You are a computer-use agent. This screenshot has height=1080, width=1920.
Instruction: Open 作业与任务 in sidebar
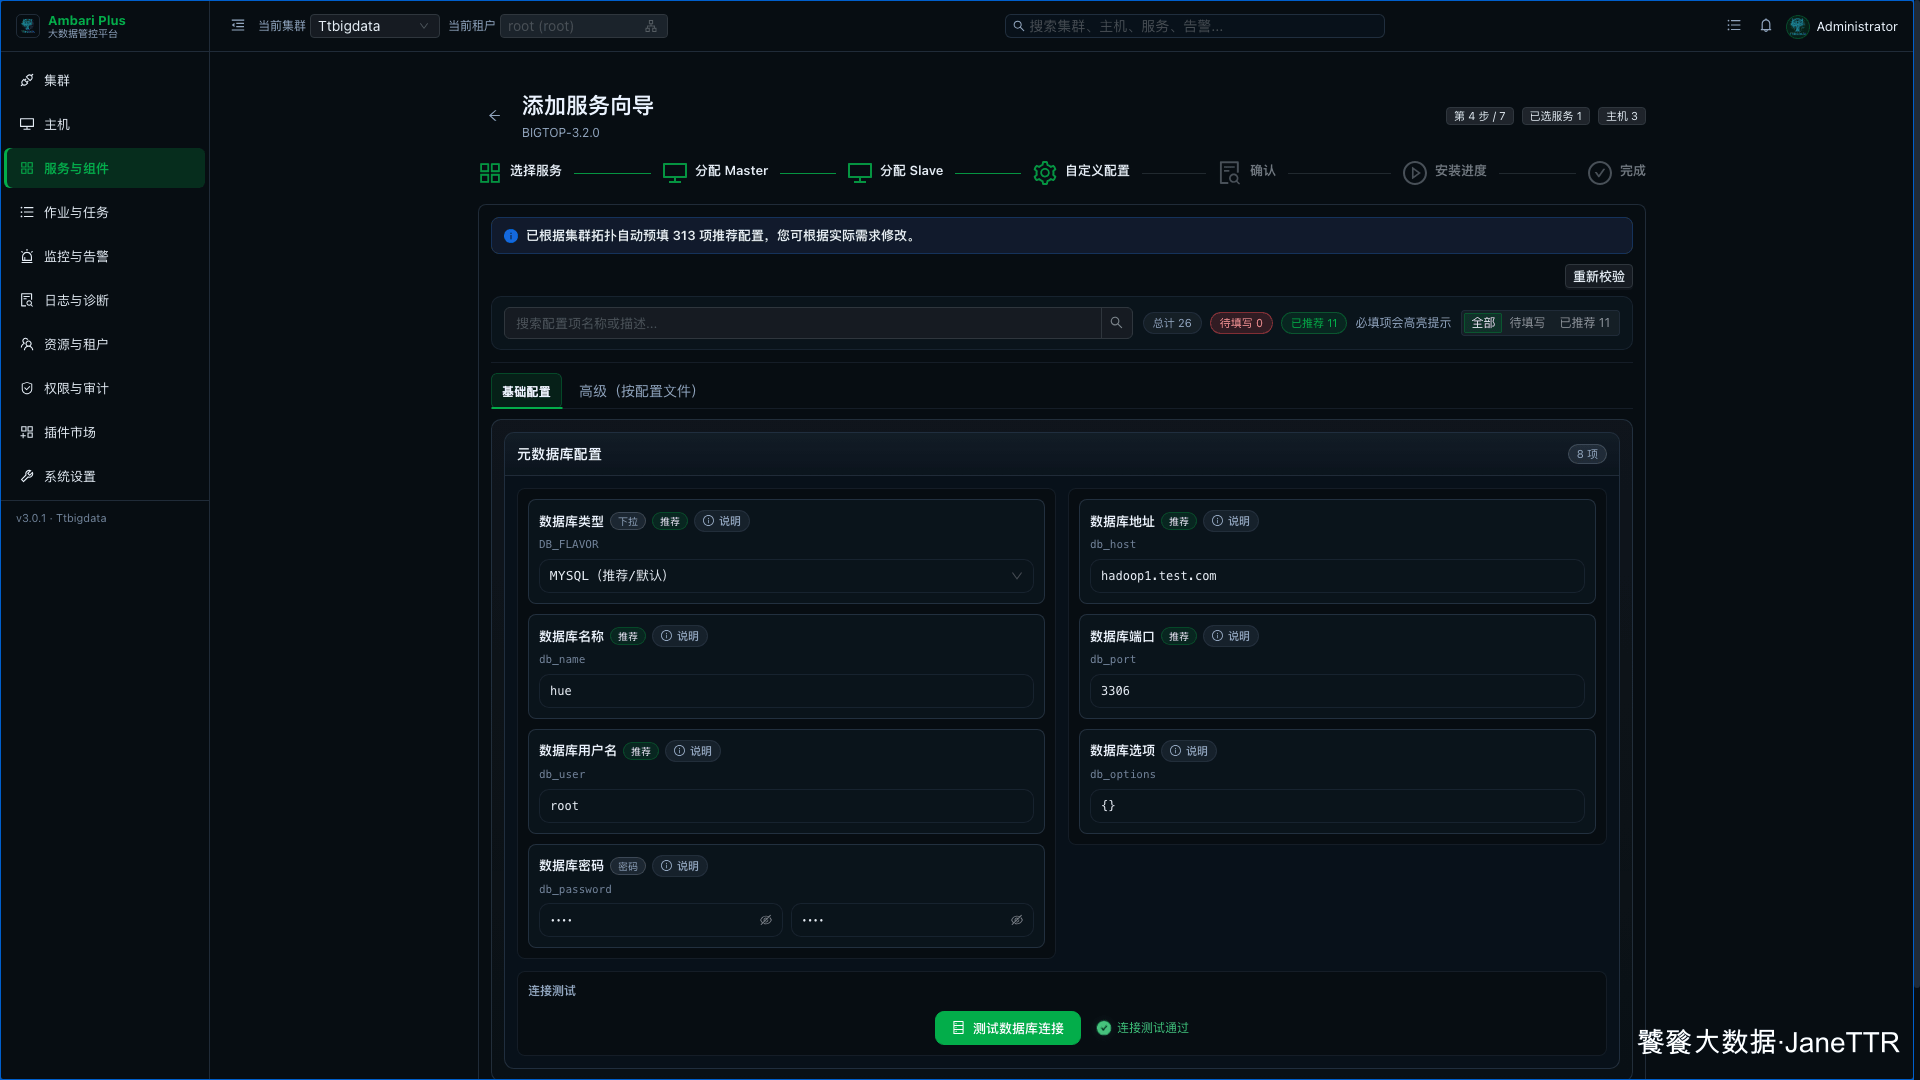click(x=105, y=212)
